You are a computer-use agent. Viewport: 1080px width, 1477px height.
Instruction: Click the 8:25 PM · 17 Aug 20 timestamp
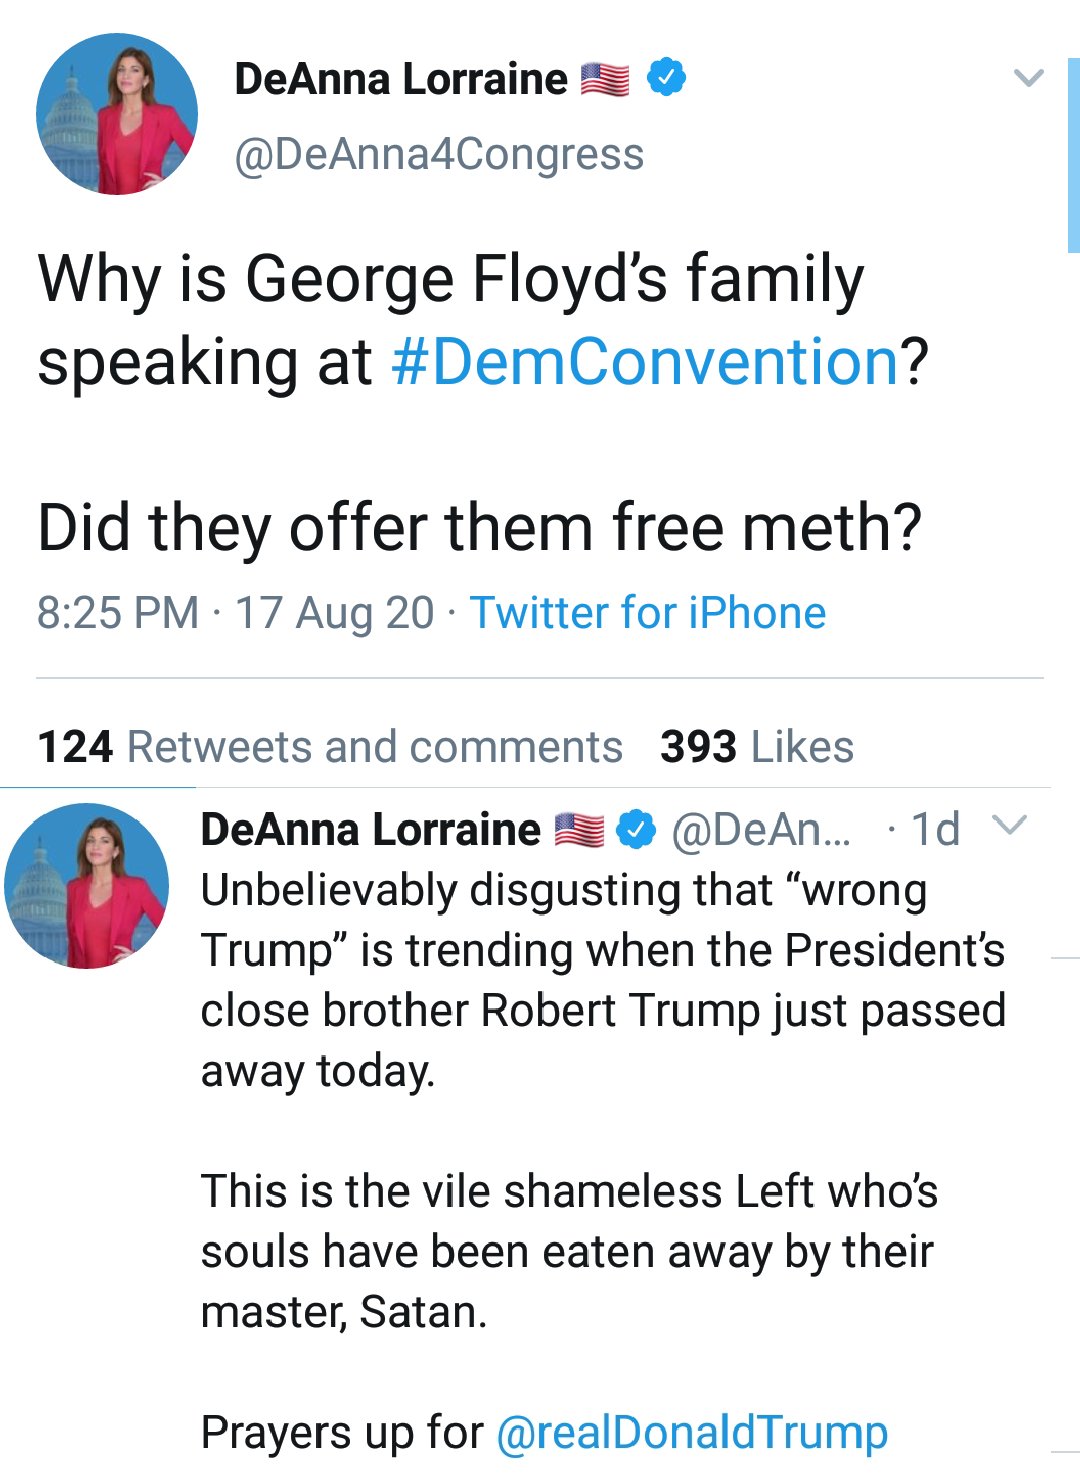pyautogui.click(x=235, y=613)
